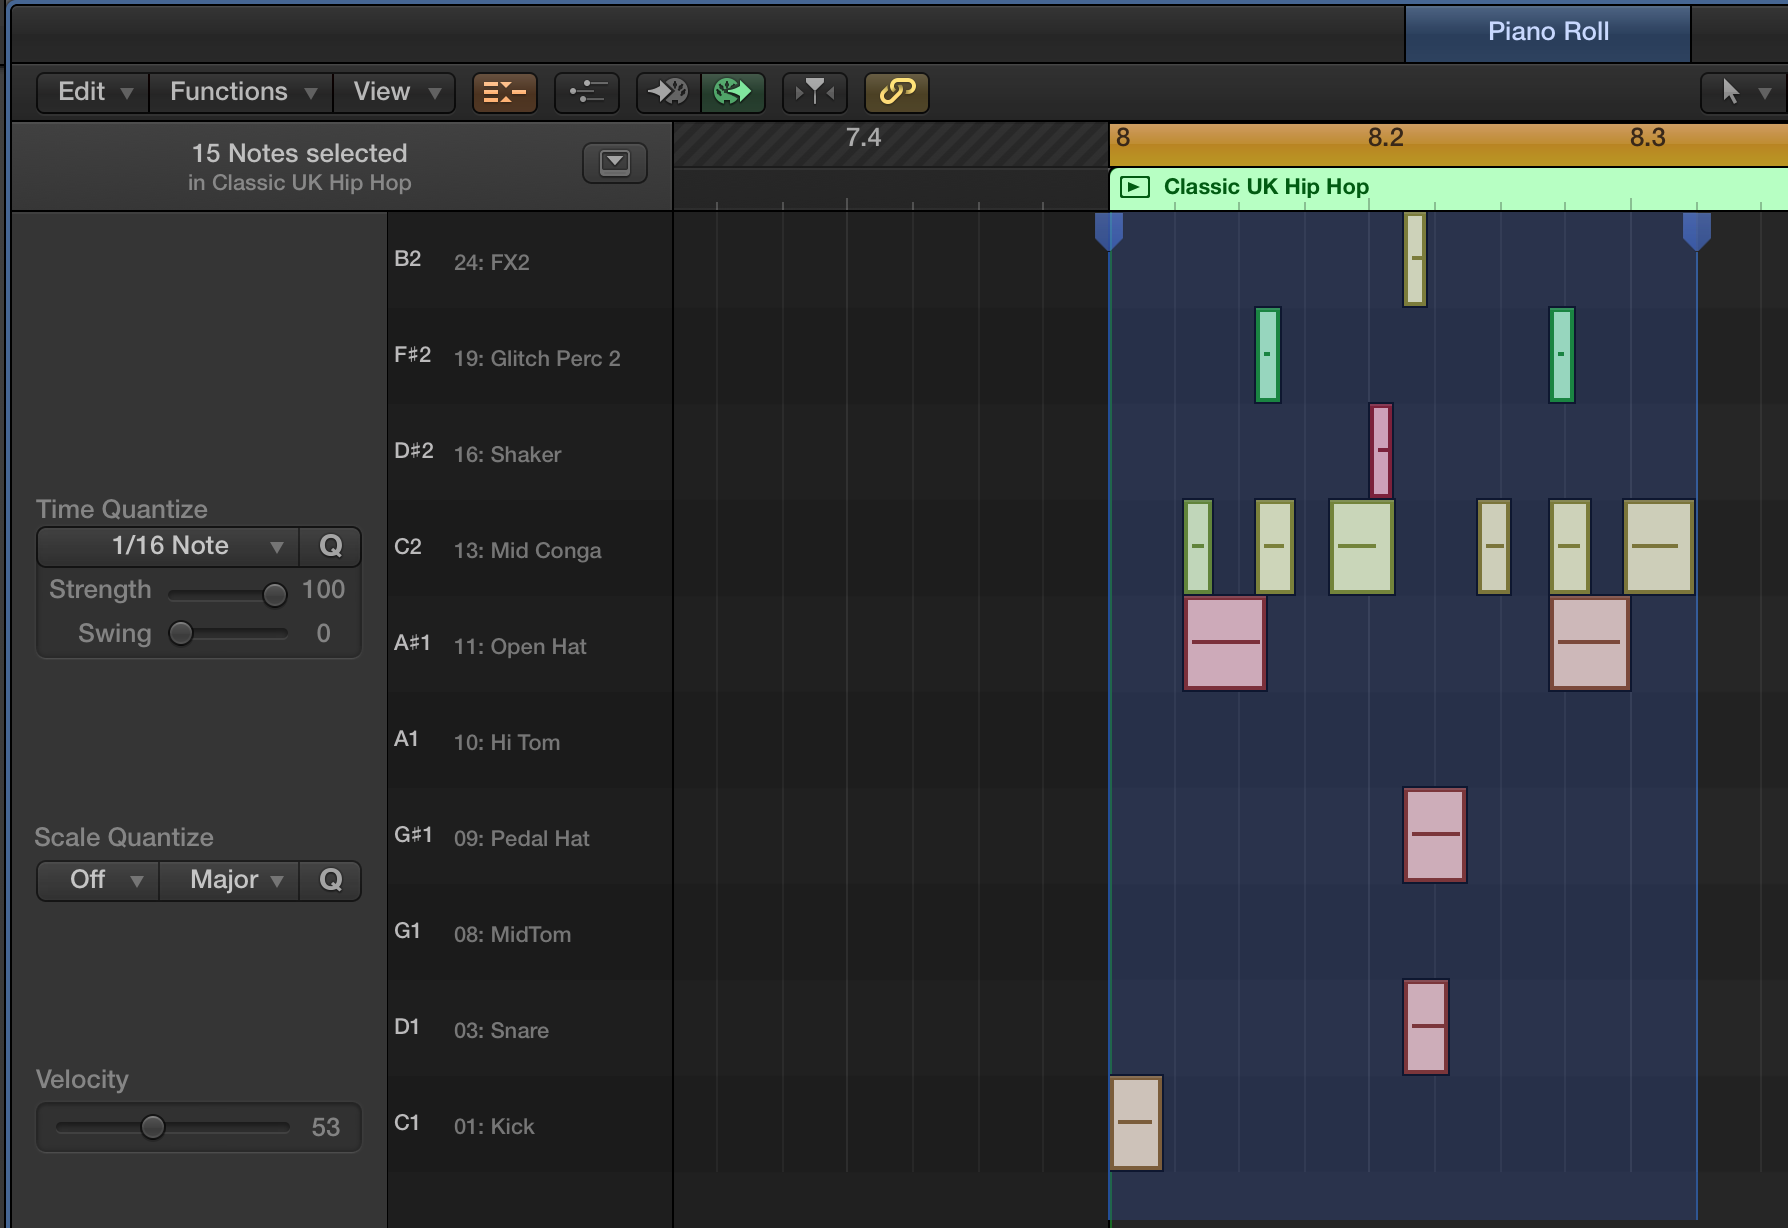Toggle the Collapse Mode button in toolbar
Image resolution: width=1788 pixels, height=1228 pixels.
coord(504,92)
